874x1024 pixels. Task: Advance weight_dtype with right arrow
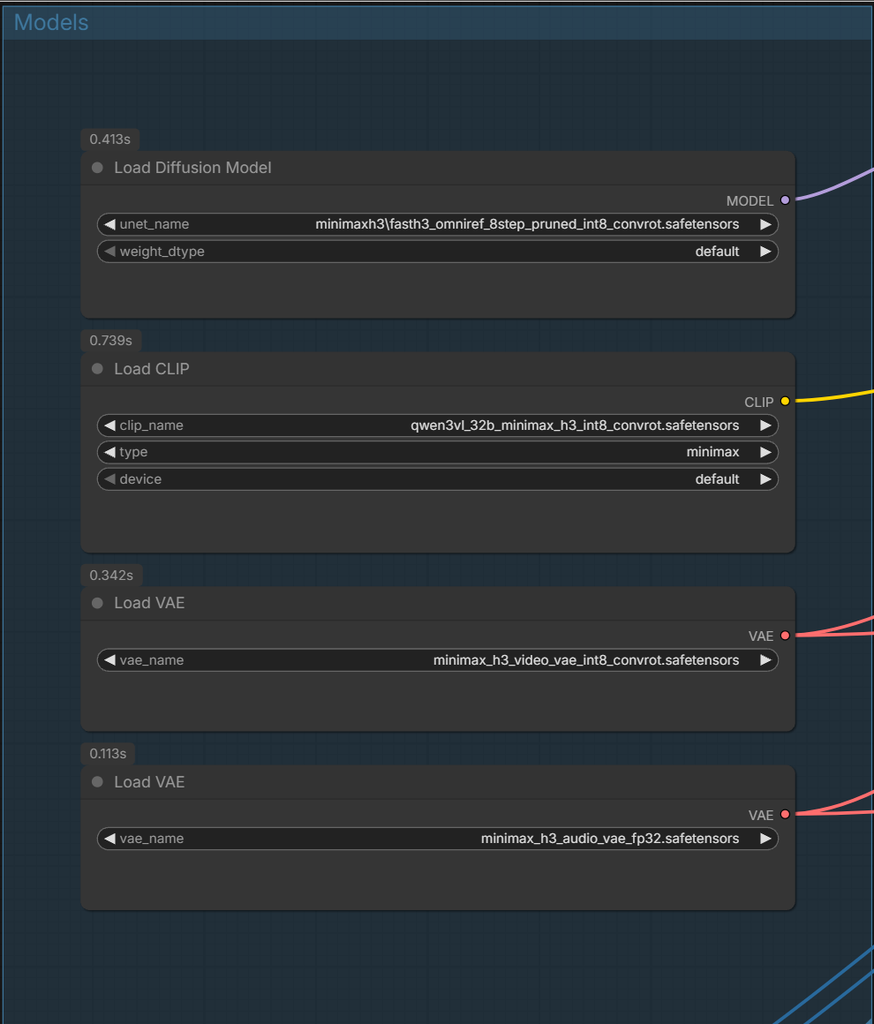click(x=766, y=251)
